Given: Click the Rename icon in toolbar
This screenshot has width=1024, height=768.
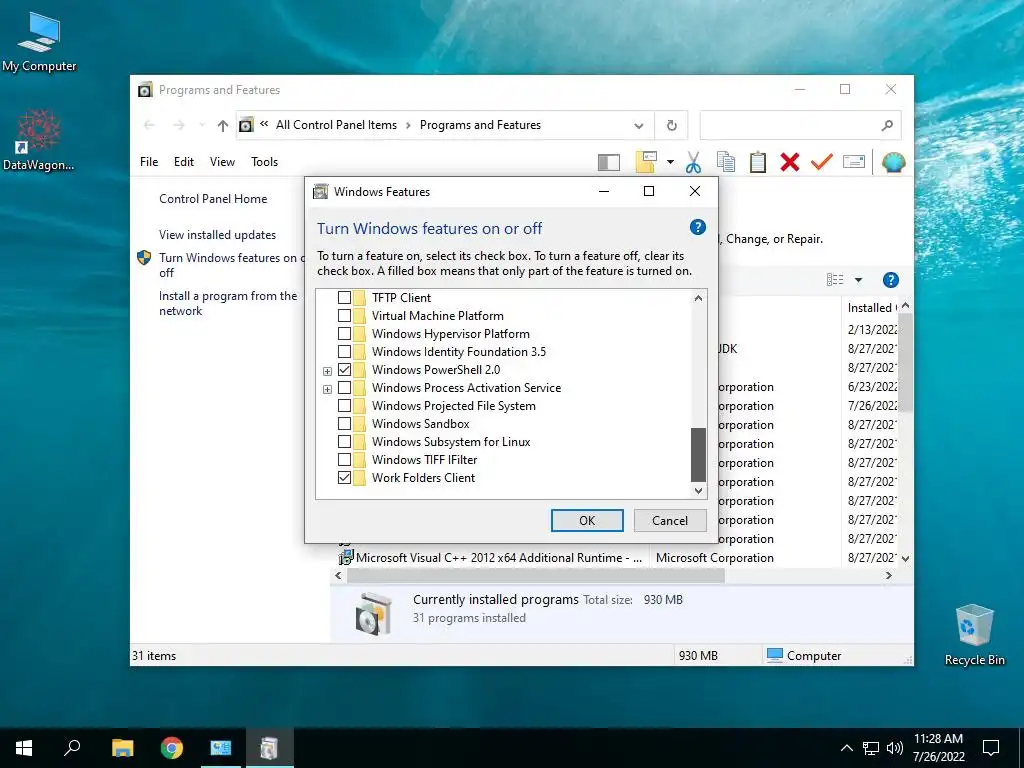Looking at the screenshot, I should point(854,161).
